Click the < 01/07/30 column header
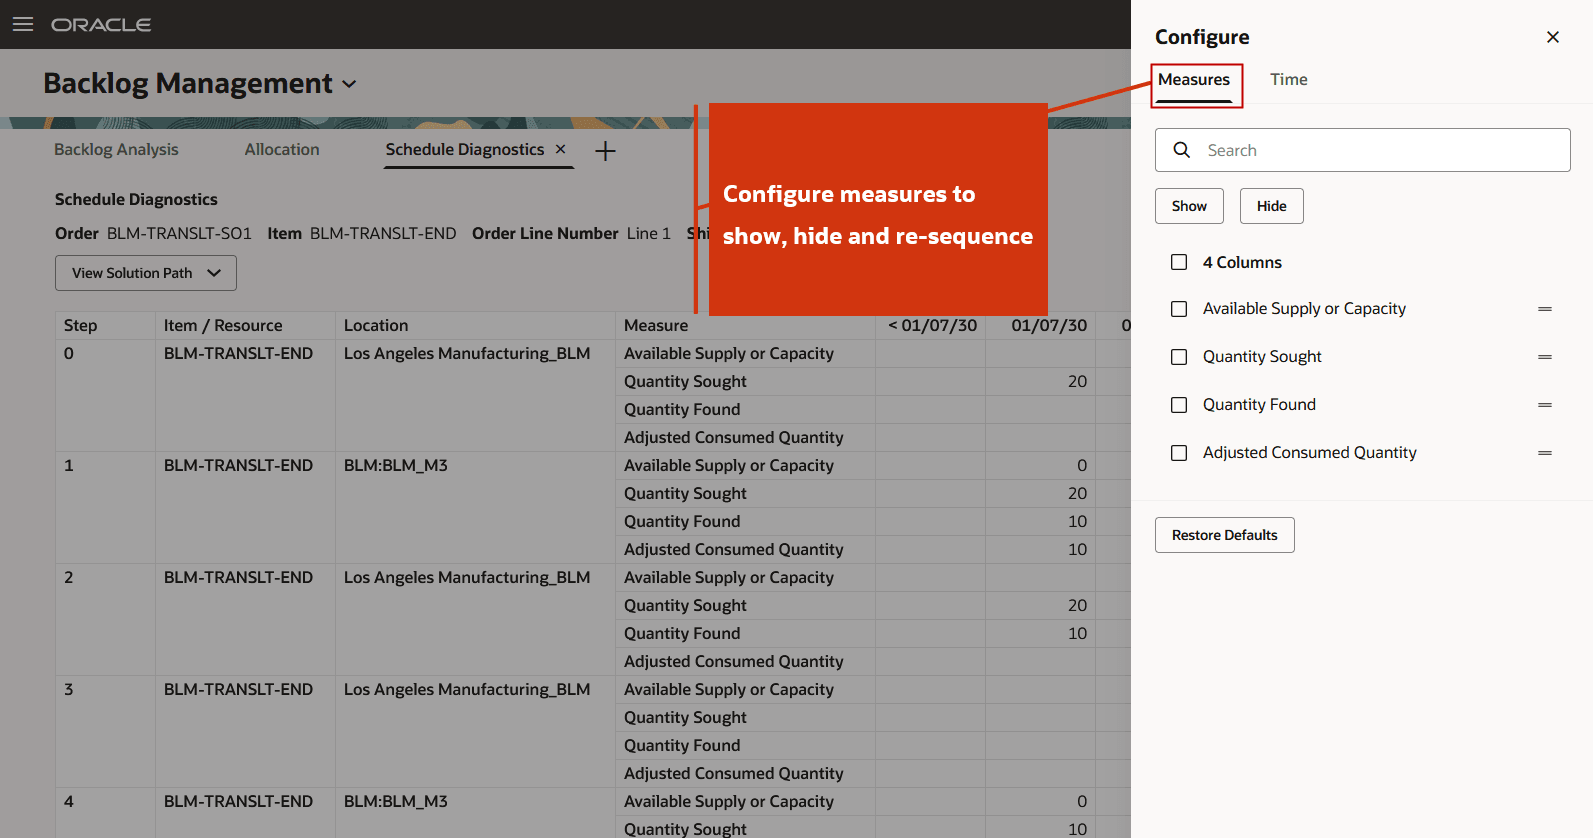Viewport: 1593px width, 838px height. pyautogui.click(x=932, y=325)
